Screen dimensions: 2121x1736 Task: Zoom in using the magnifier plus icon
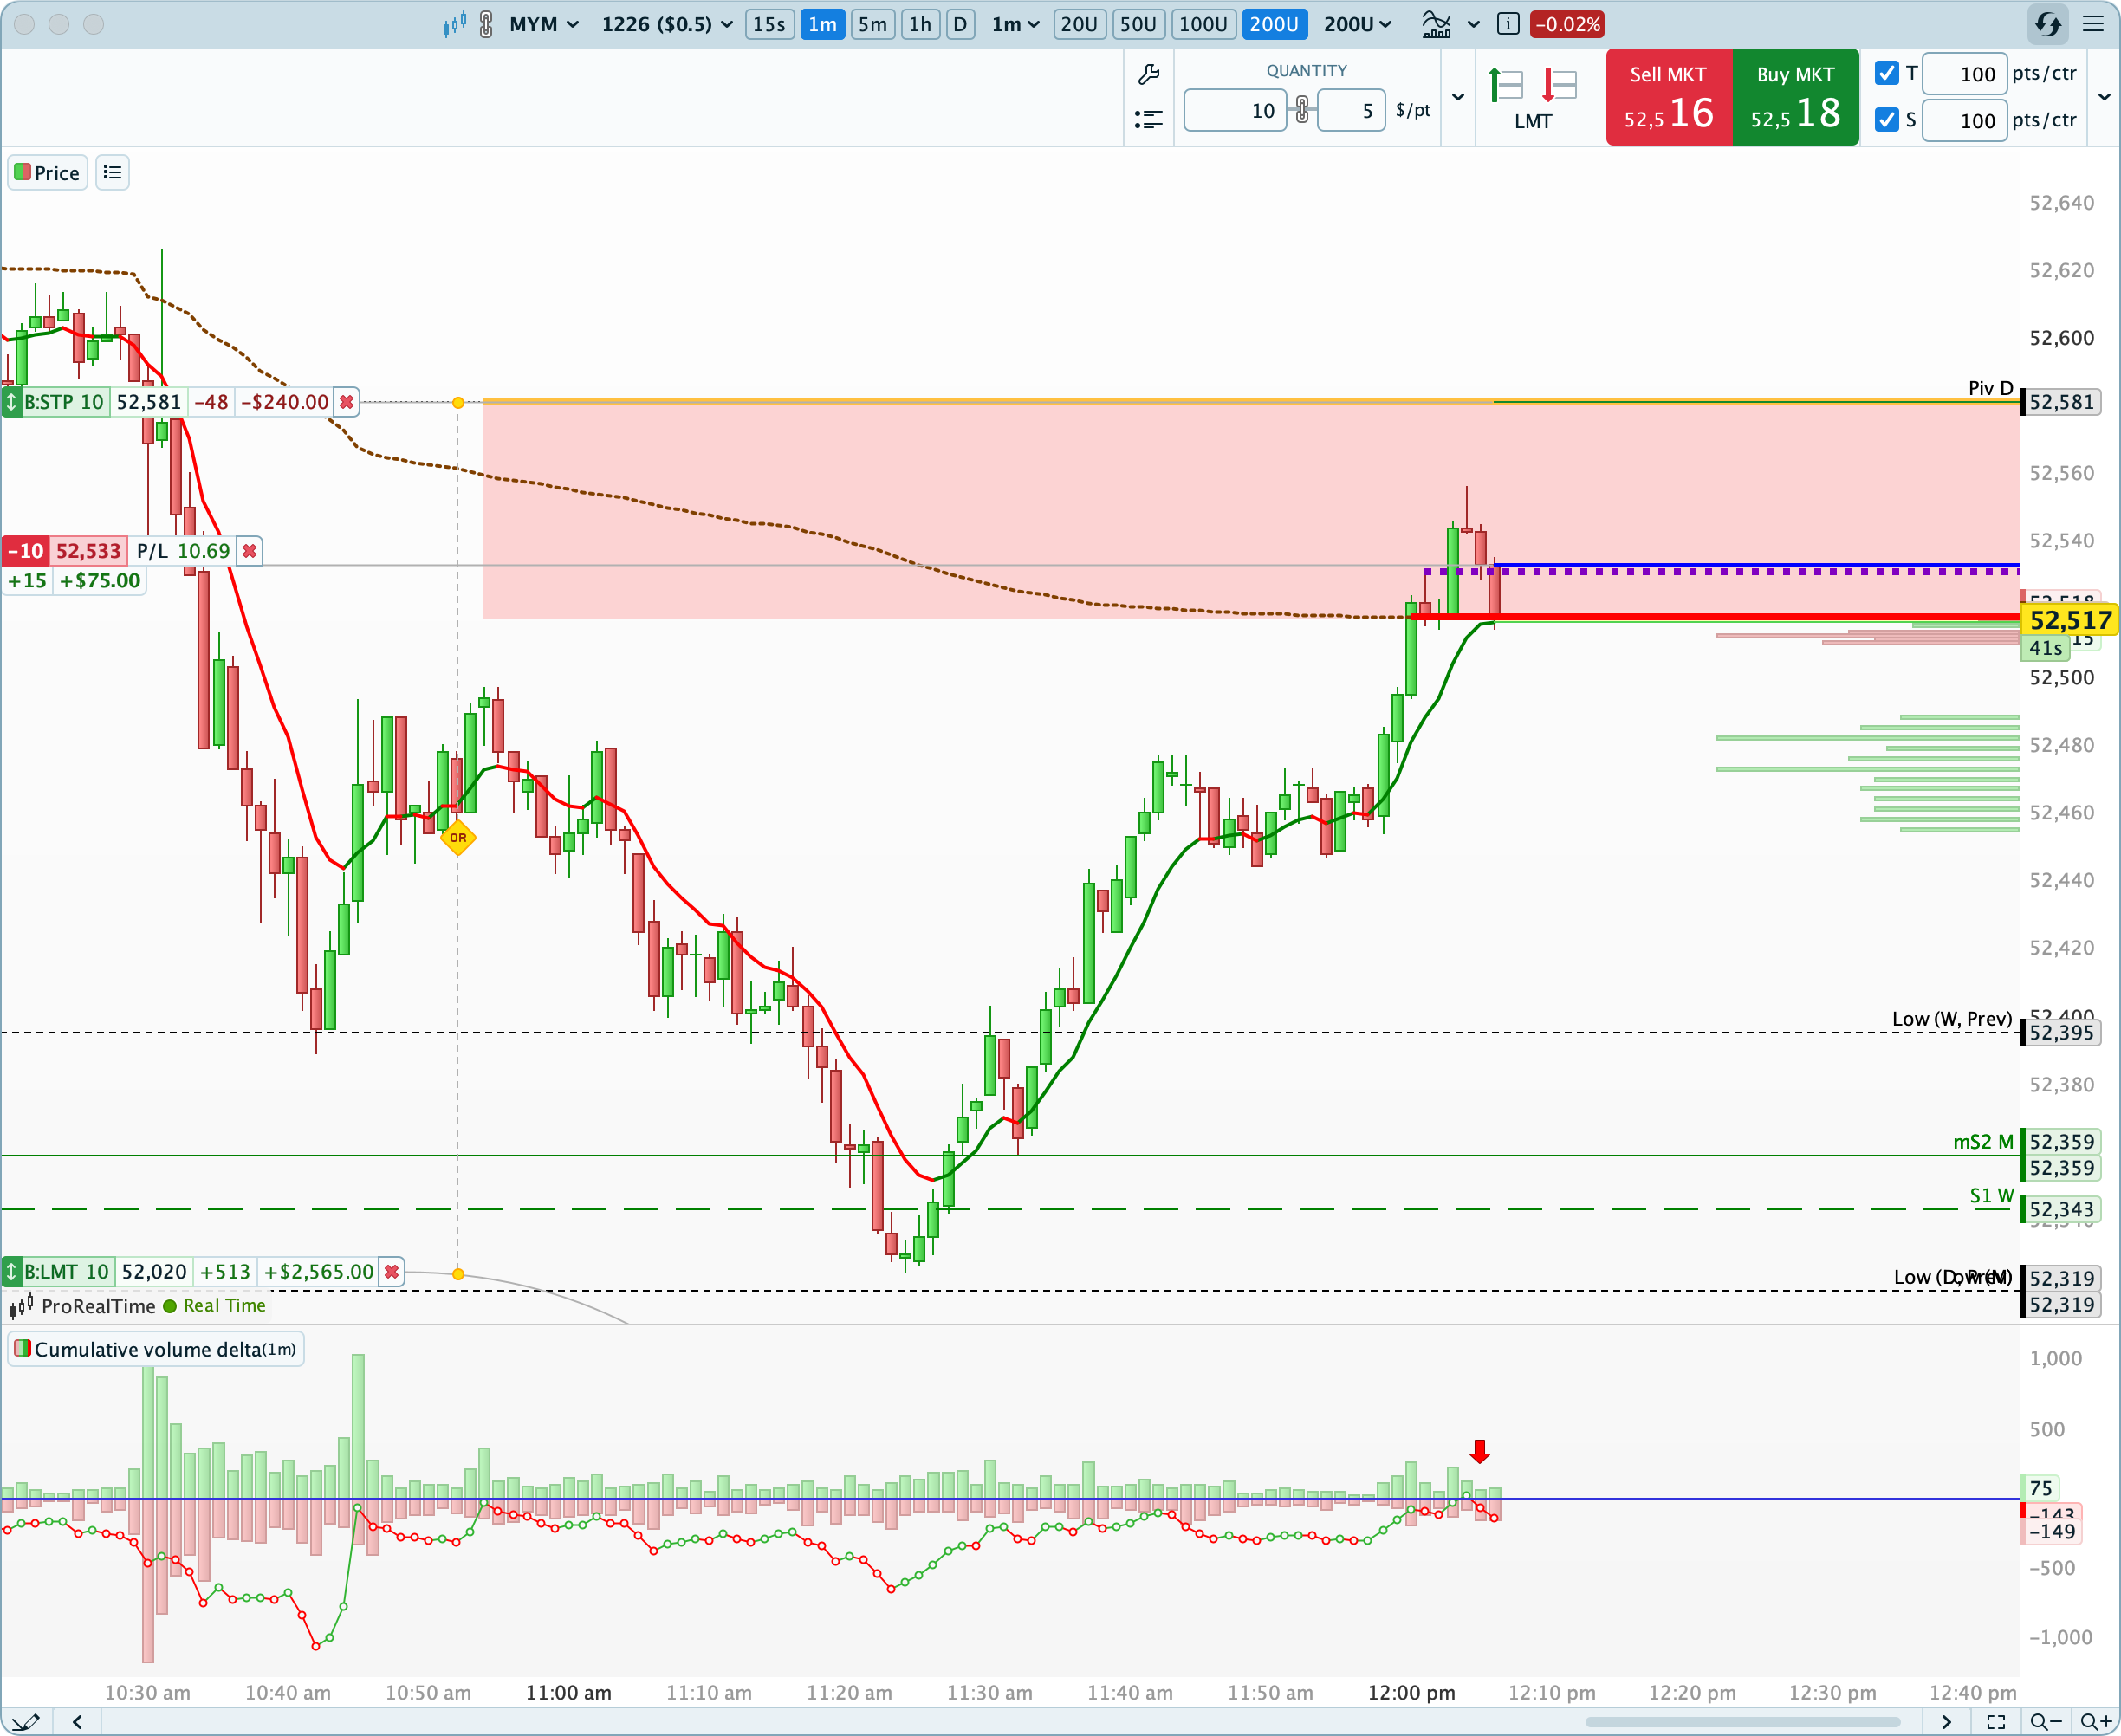click(x=2096, y=1721)
